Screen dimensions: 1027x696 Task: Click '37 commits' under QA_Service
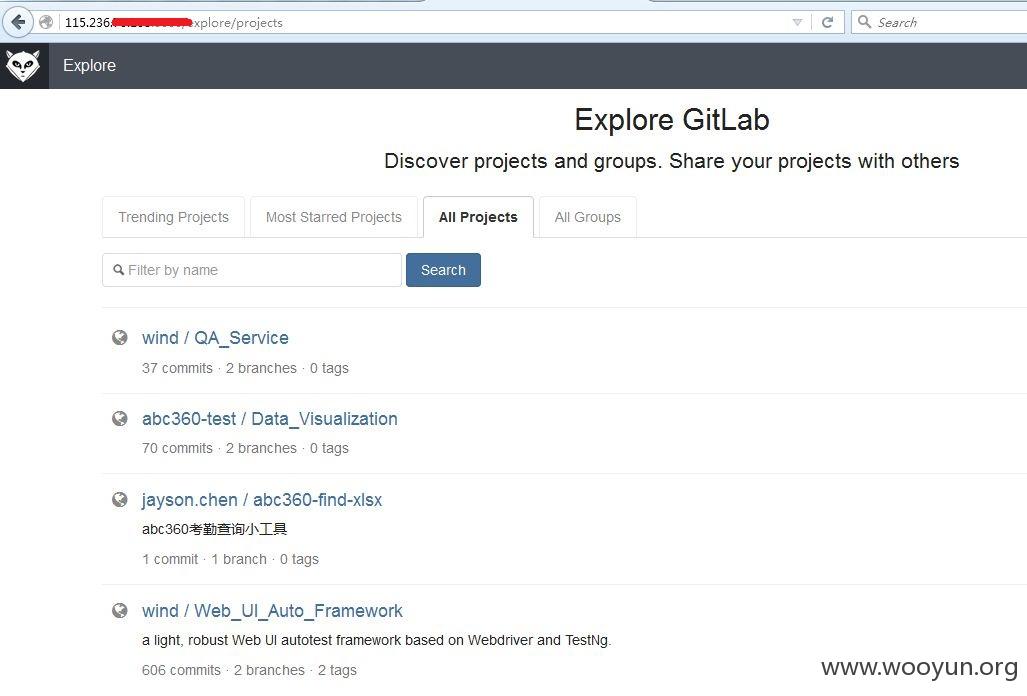177,368
